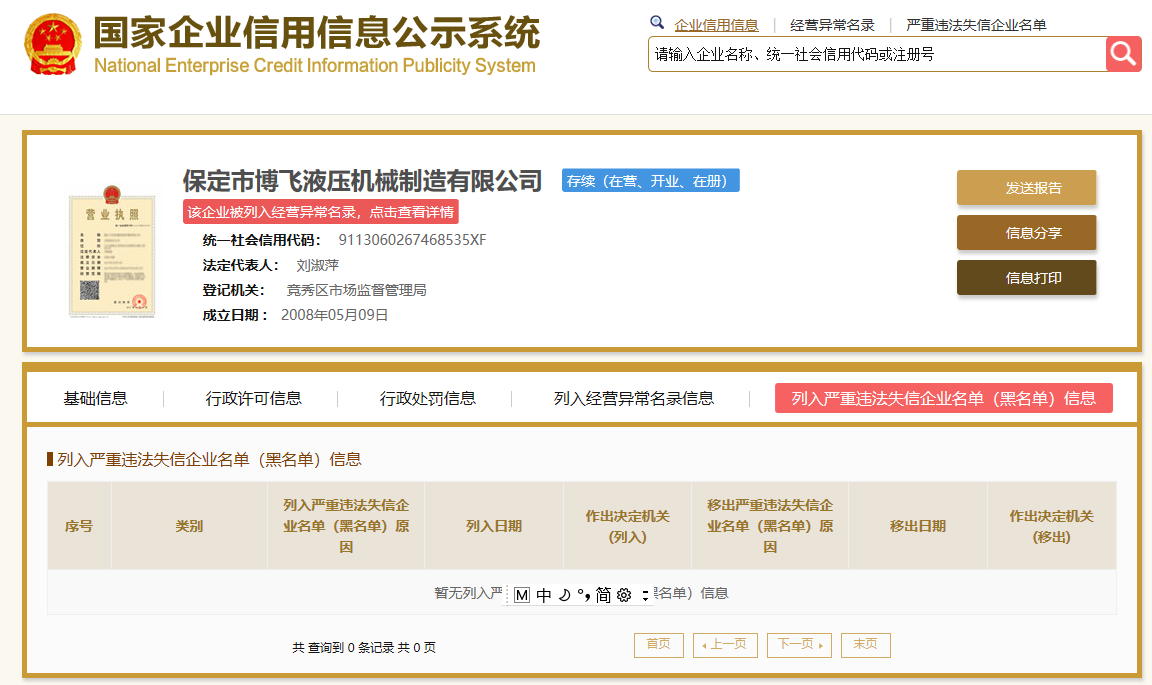Viewport: 1152px width, 685px height.
Task: Click the 存续（在营、开业、在册）status badge
Action: pyautogui.click(x=651, y=181)
